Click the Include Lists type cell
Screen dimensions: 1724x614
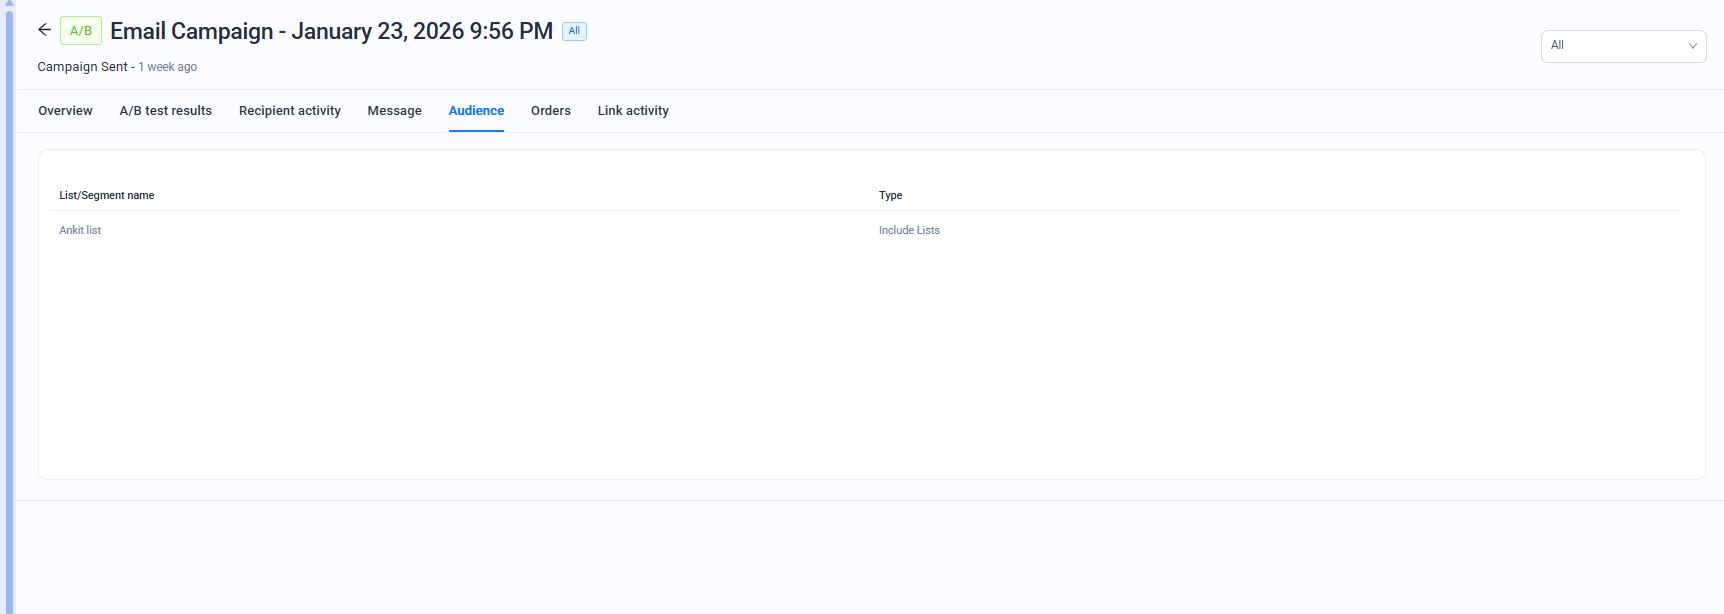(909, 230)
